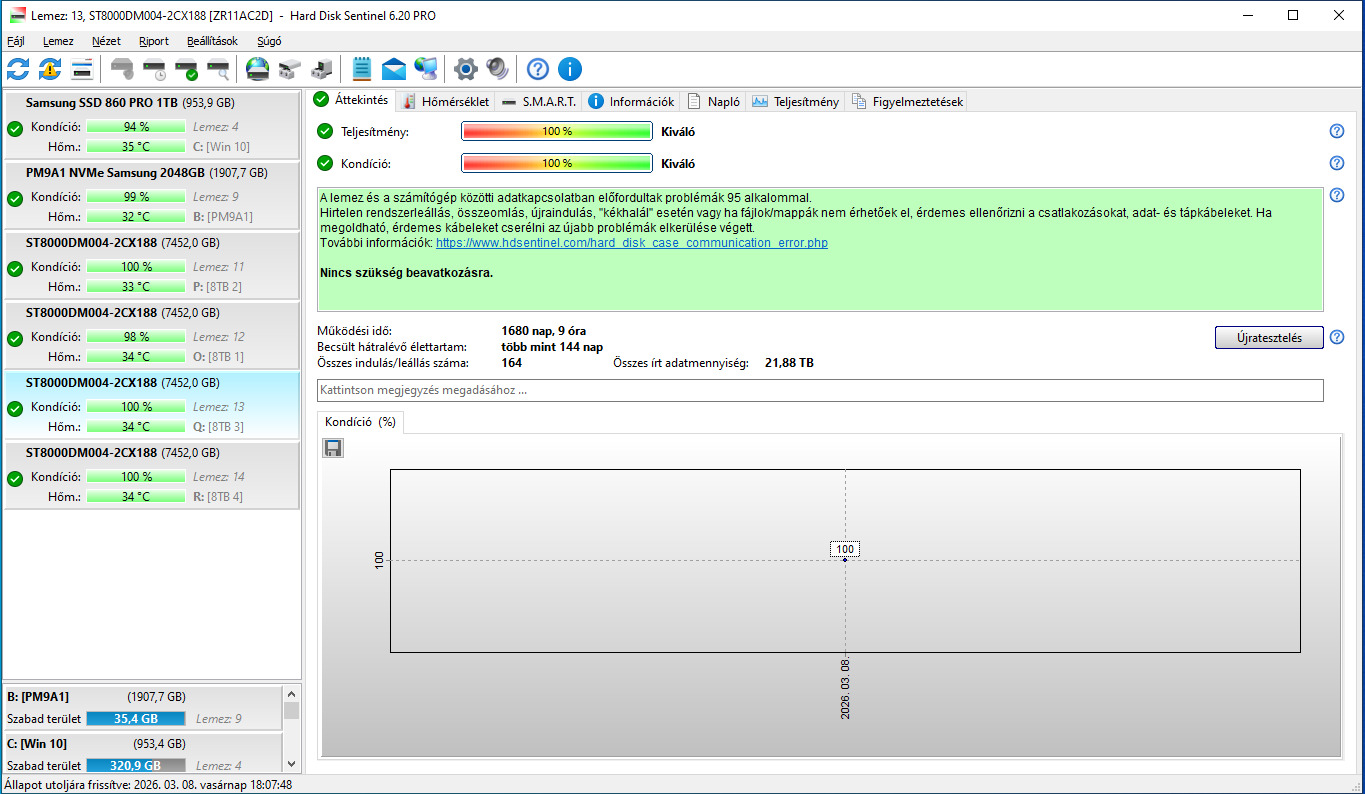Open the Nézet menu
This screenshot has width=1365, height=794.
tap(106, 41)
